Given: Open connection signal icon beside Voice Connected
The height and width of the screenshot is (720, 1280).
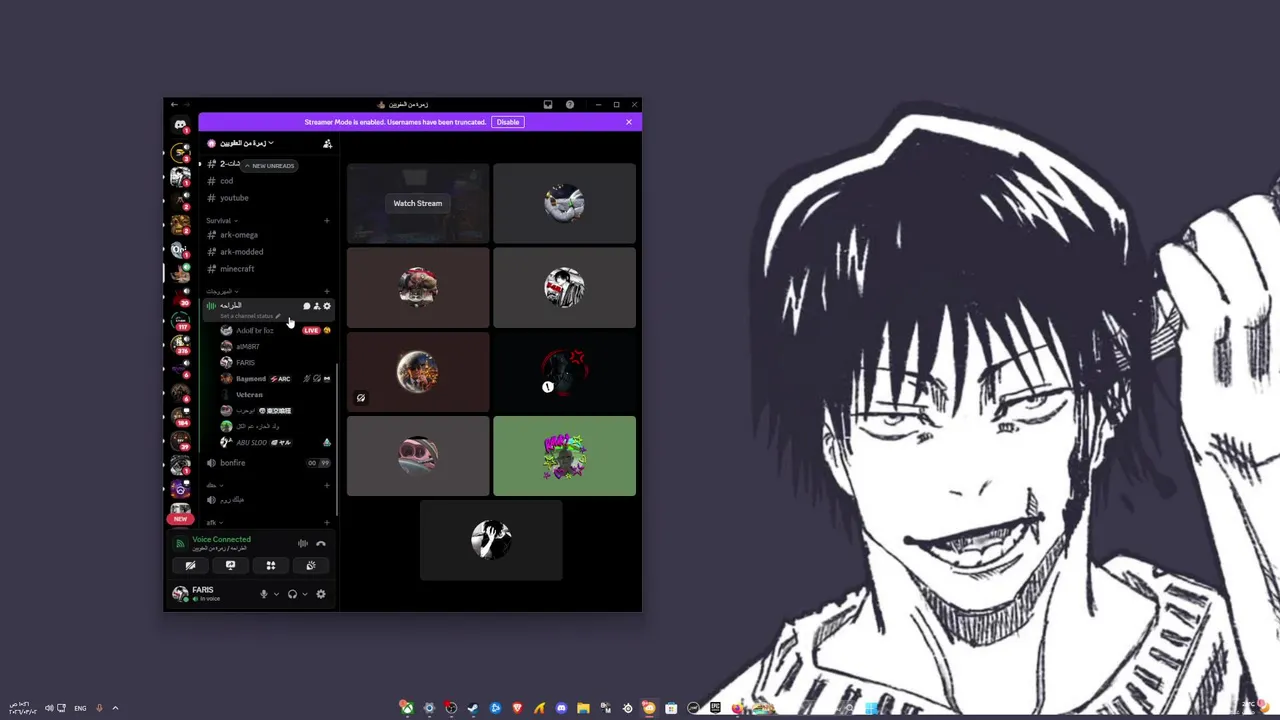Looking at the screenshot, I should point(180,543).
